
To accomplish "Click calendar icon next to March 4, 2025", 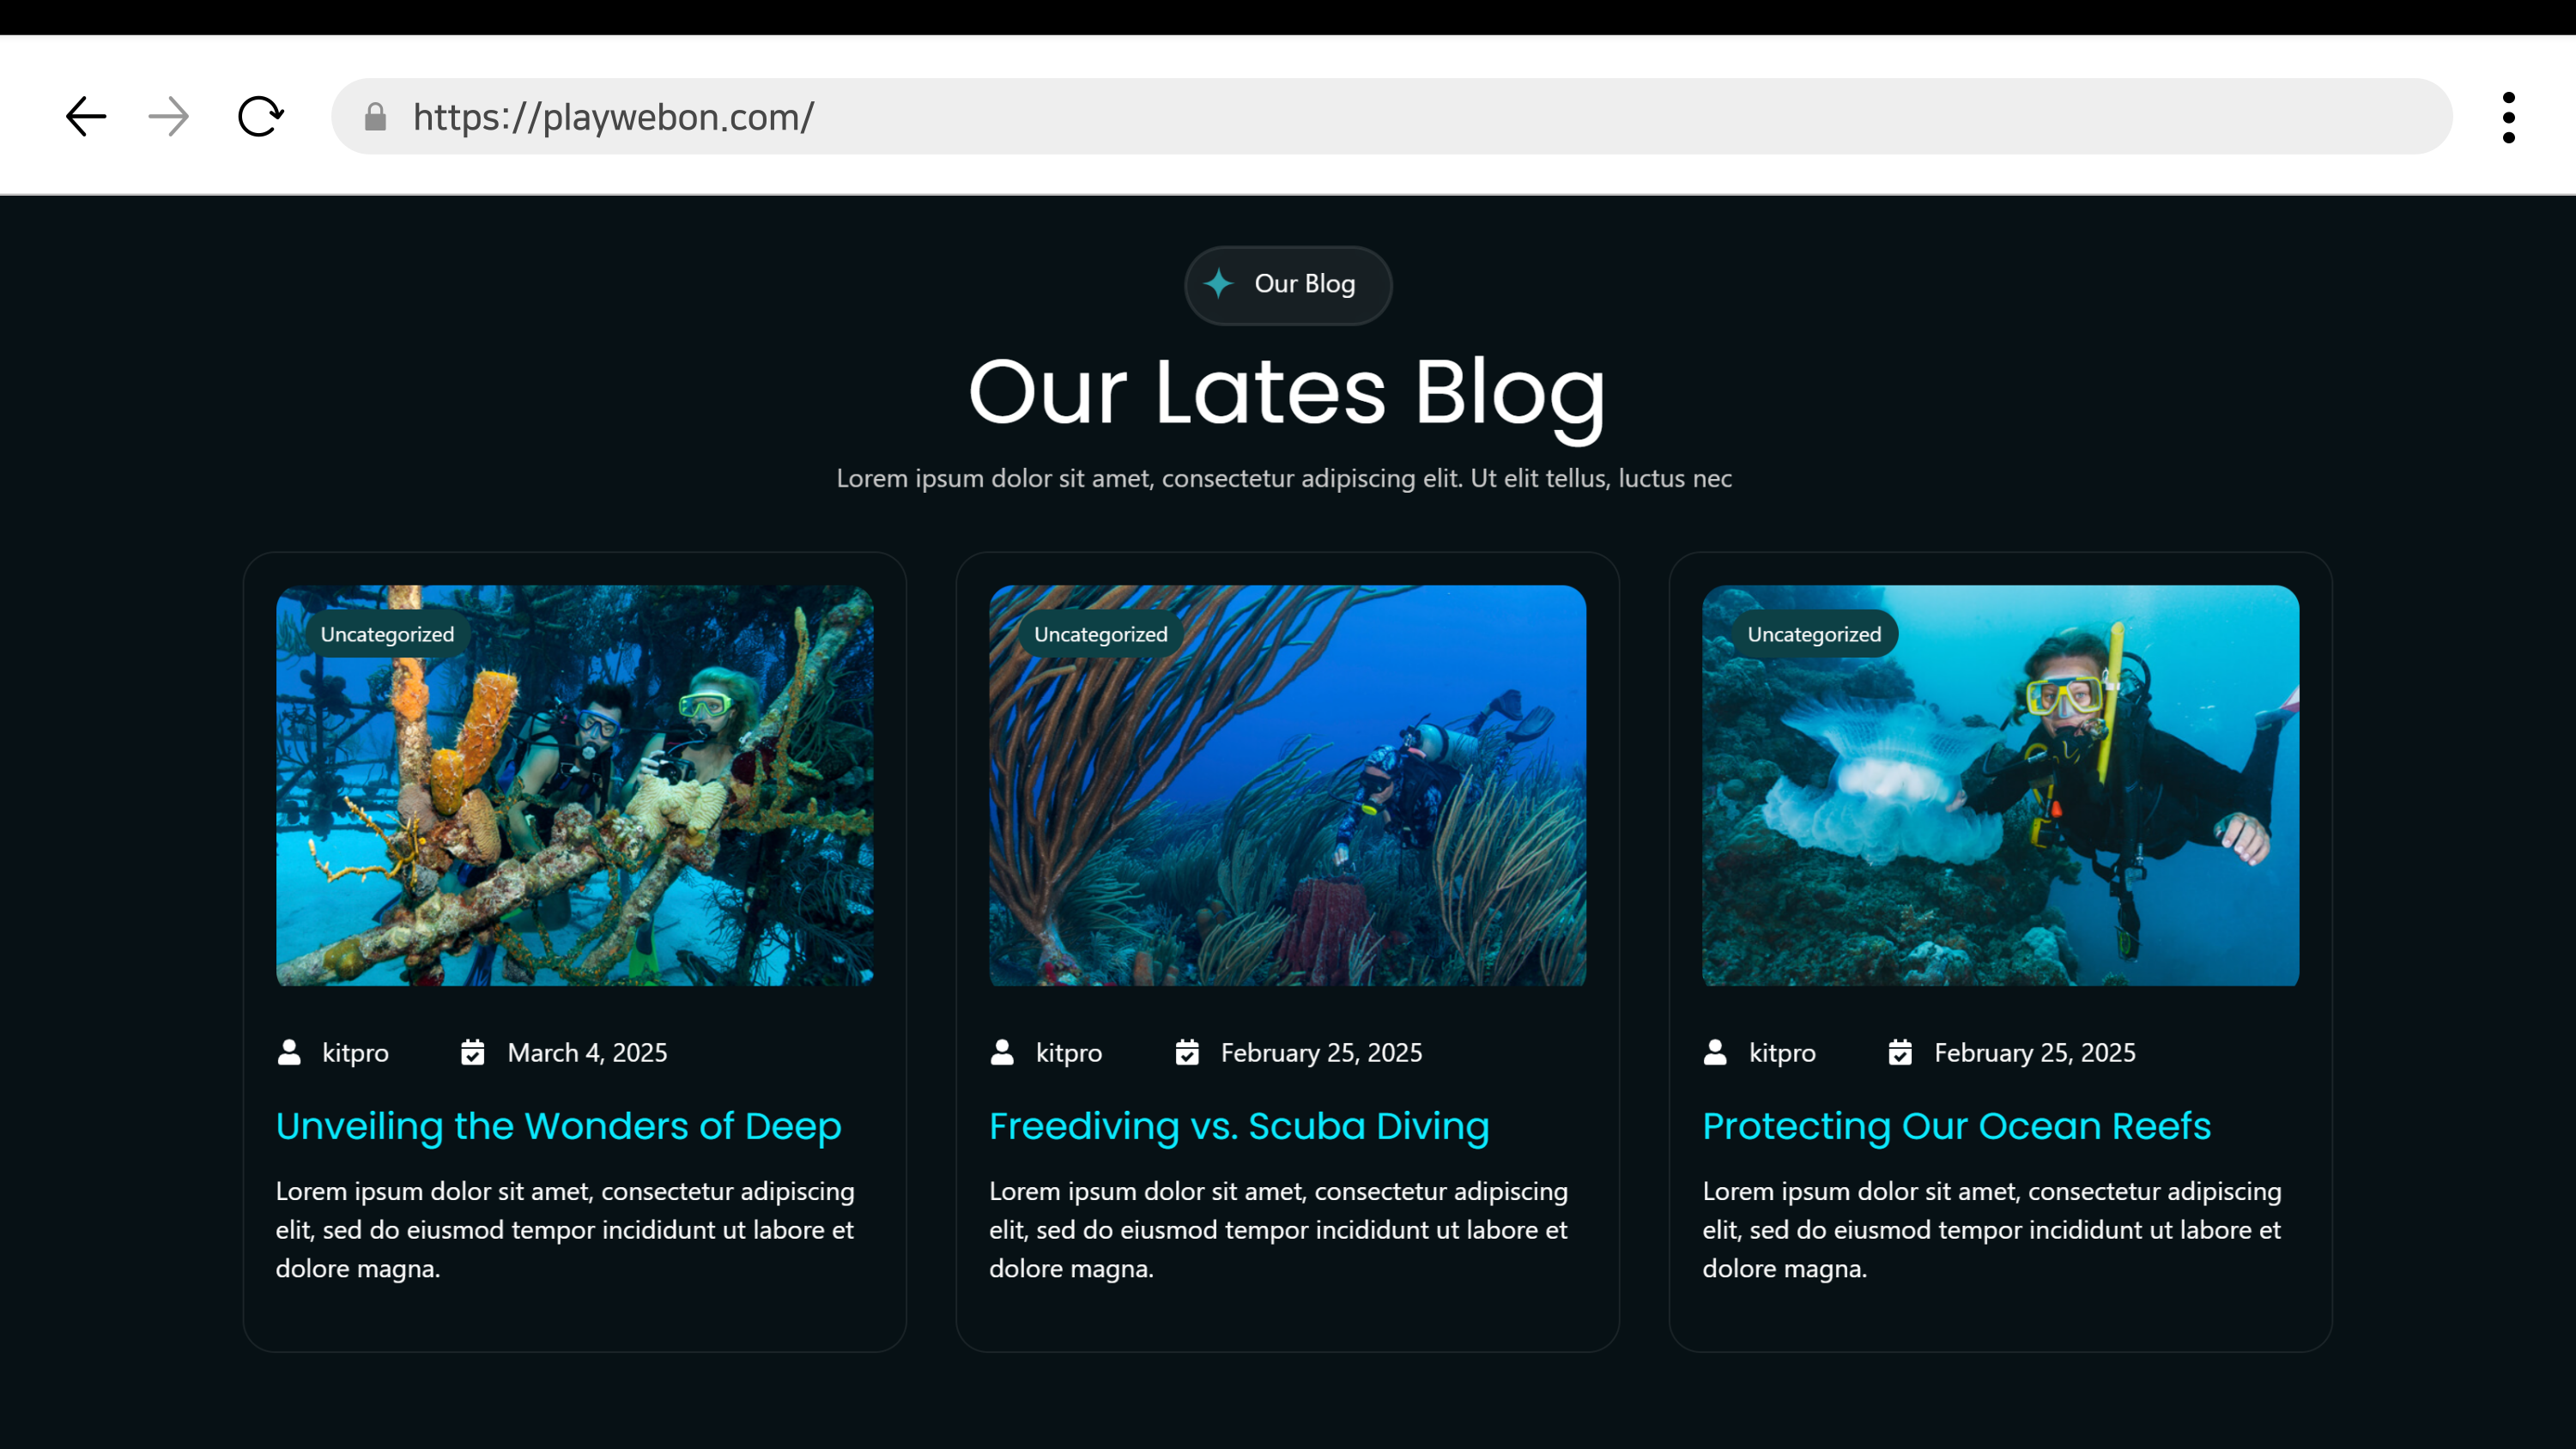I will (473, 1052).
